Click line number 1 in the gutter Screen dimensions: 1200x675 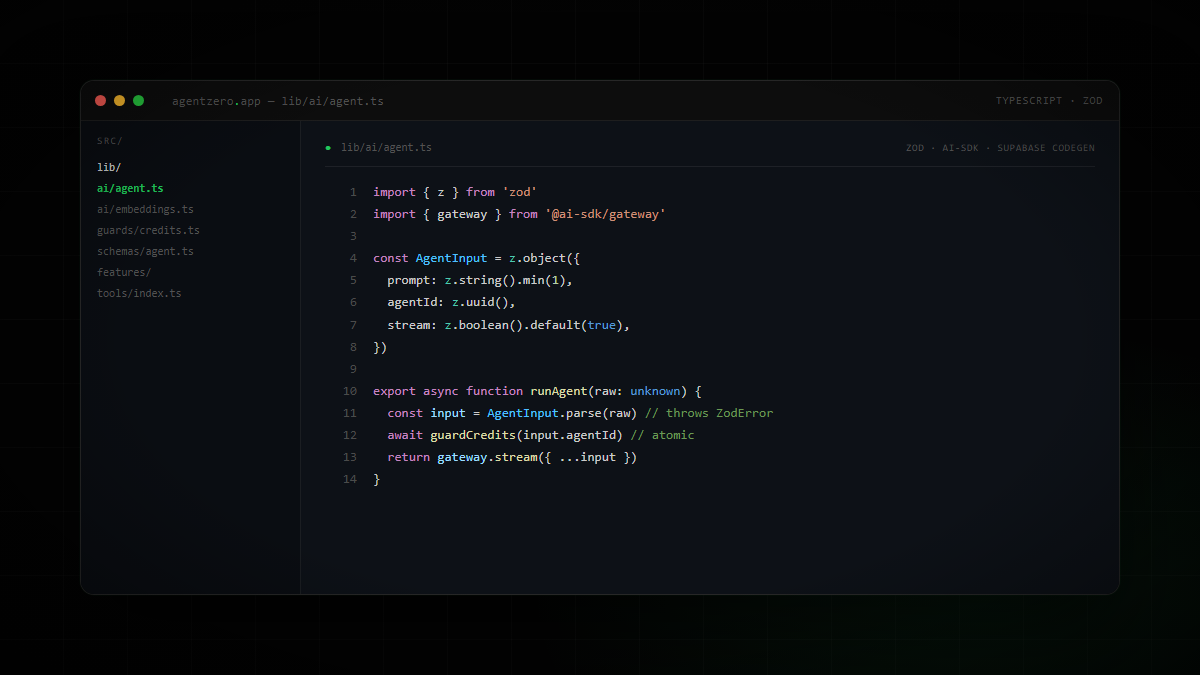pyautogui.click(x=352, y=192)
